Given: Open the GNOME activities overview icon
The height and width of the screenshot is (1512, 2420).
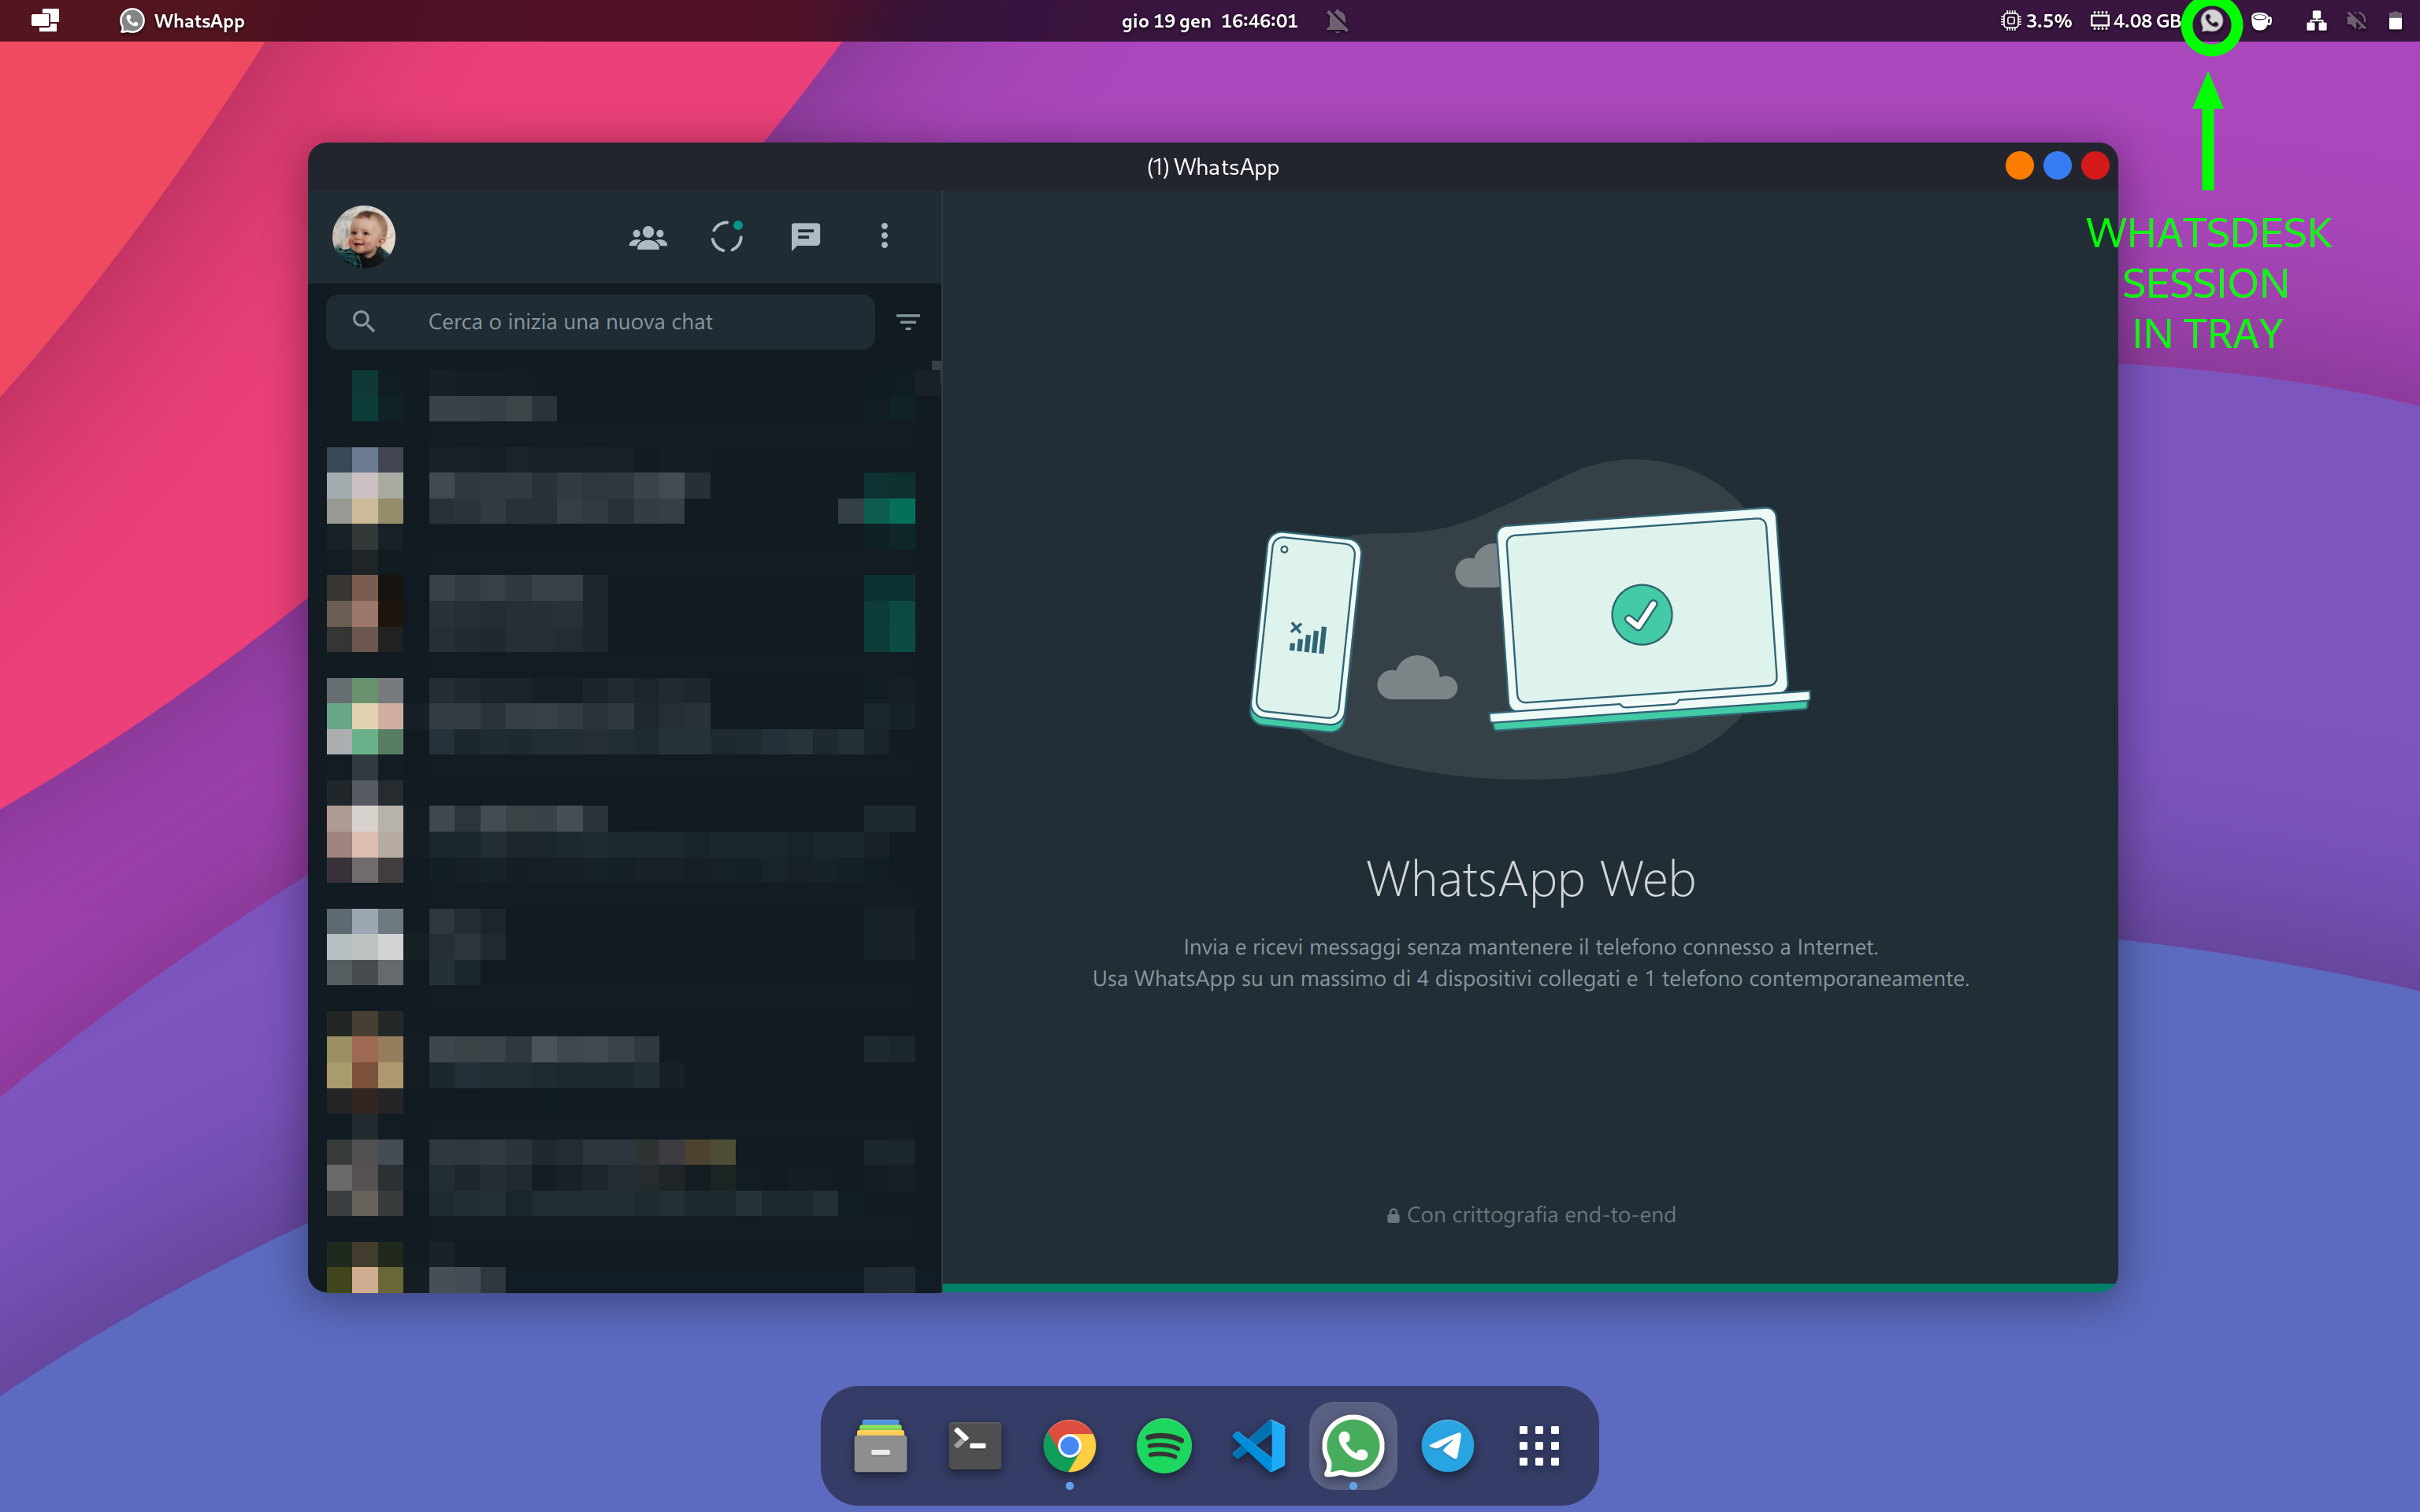Looking at the screenshot, I should click(45, 20).
